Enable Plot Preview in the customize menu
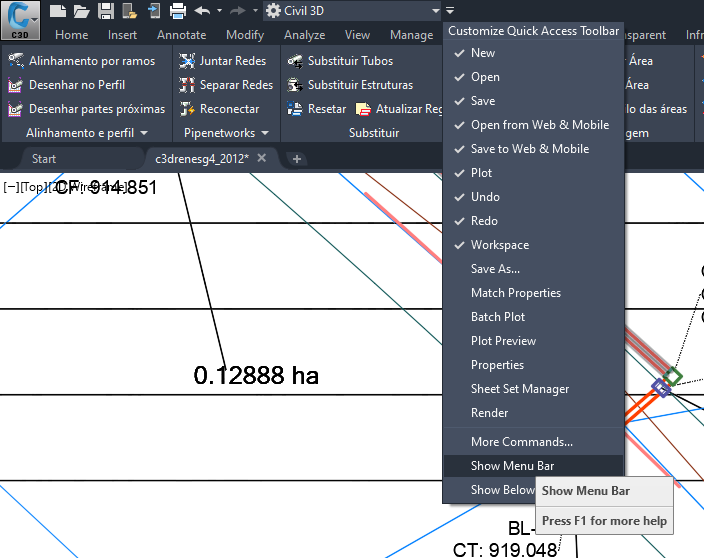704x558 pixels. (533, 341)
